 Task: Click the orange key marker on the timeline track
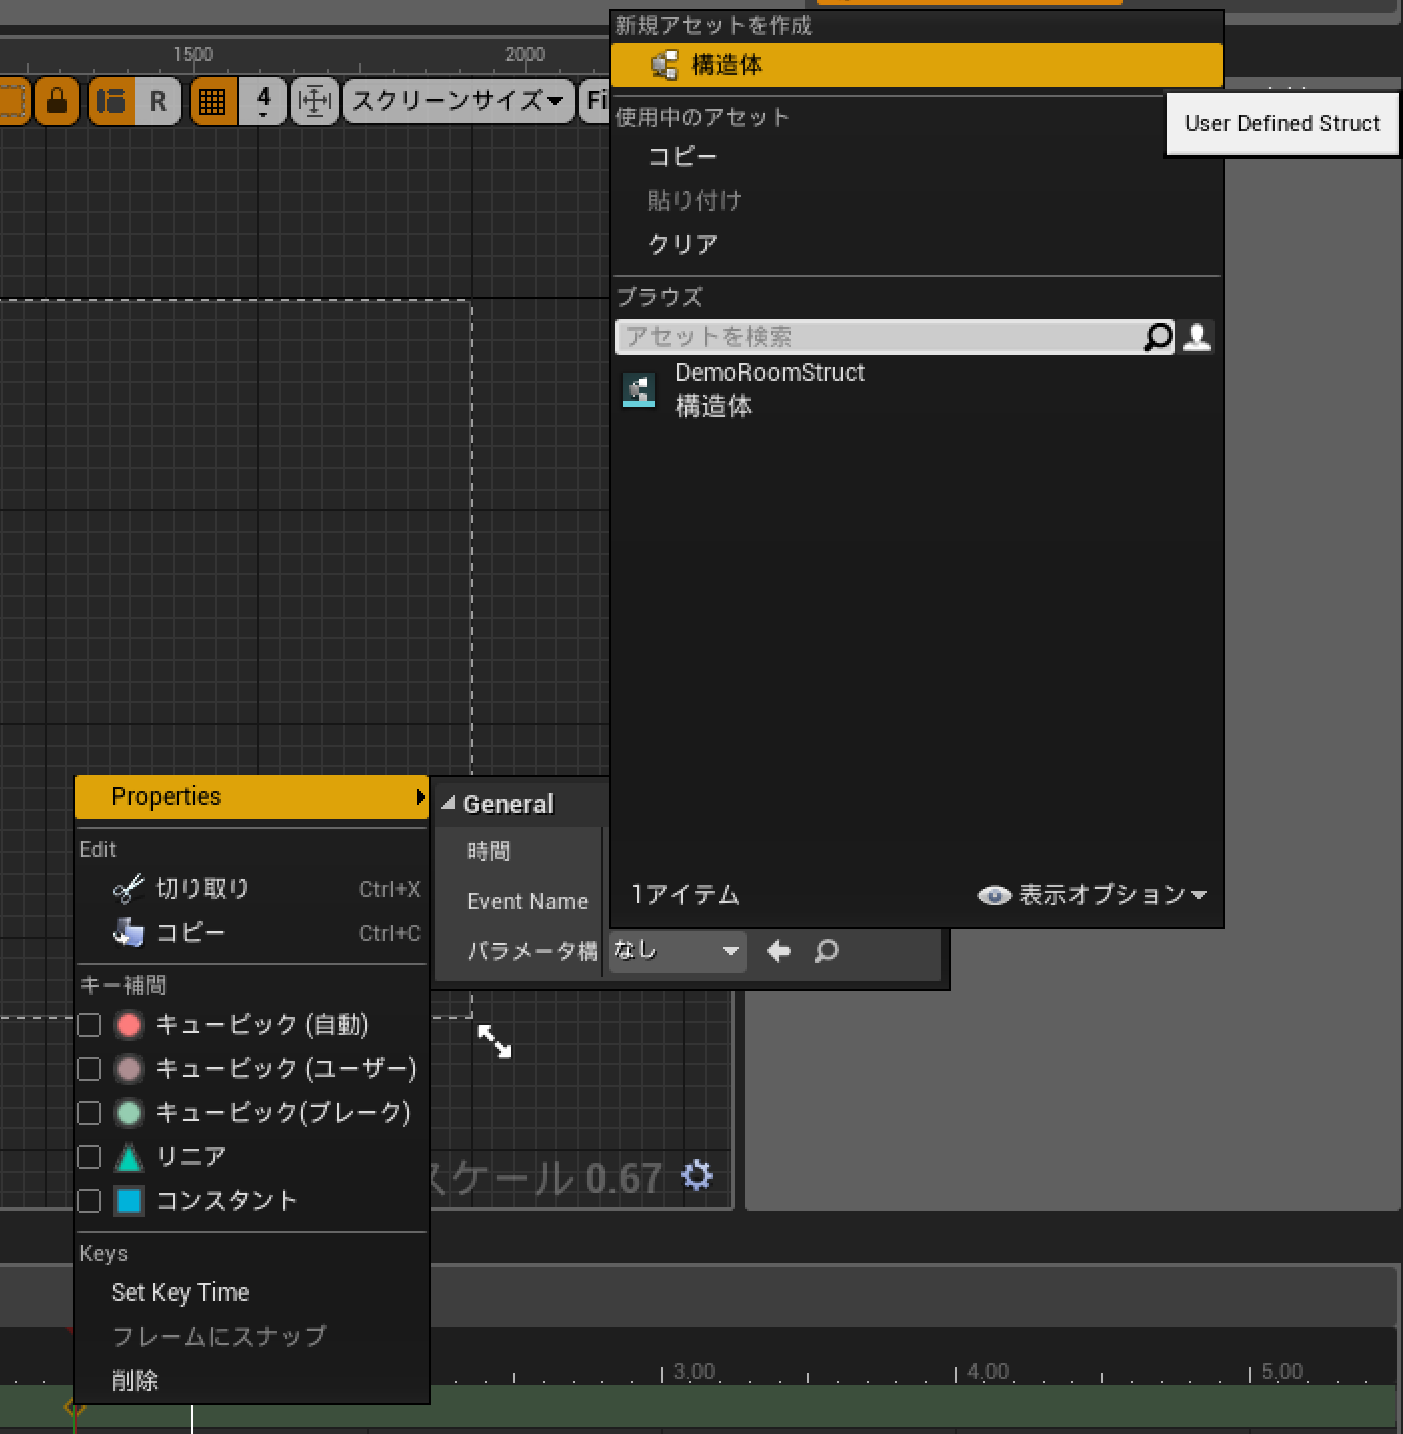coord(75,1408)
